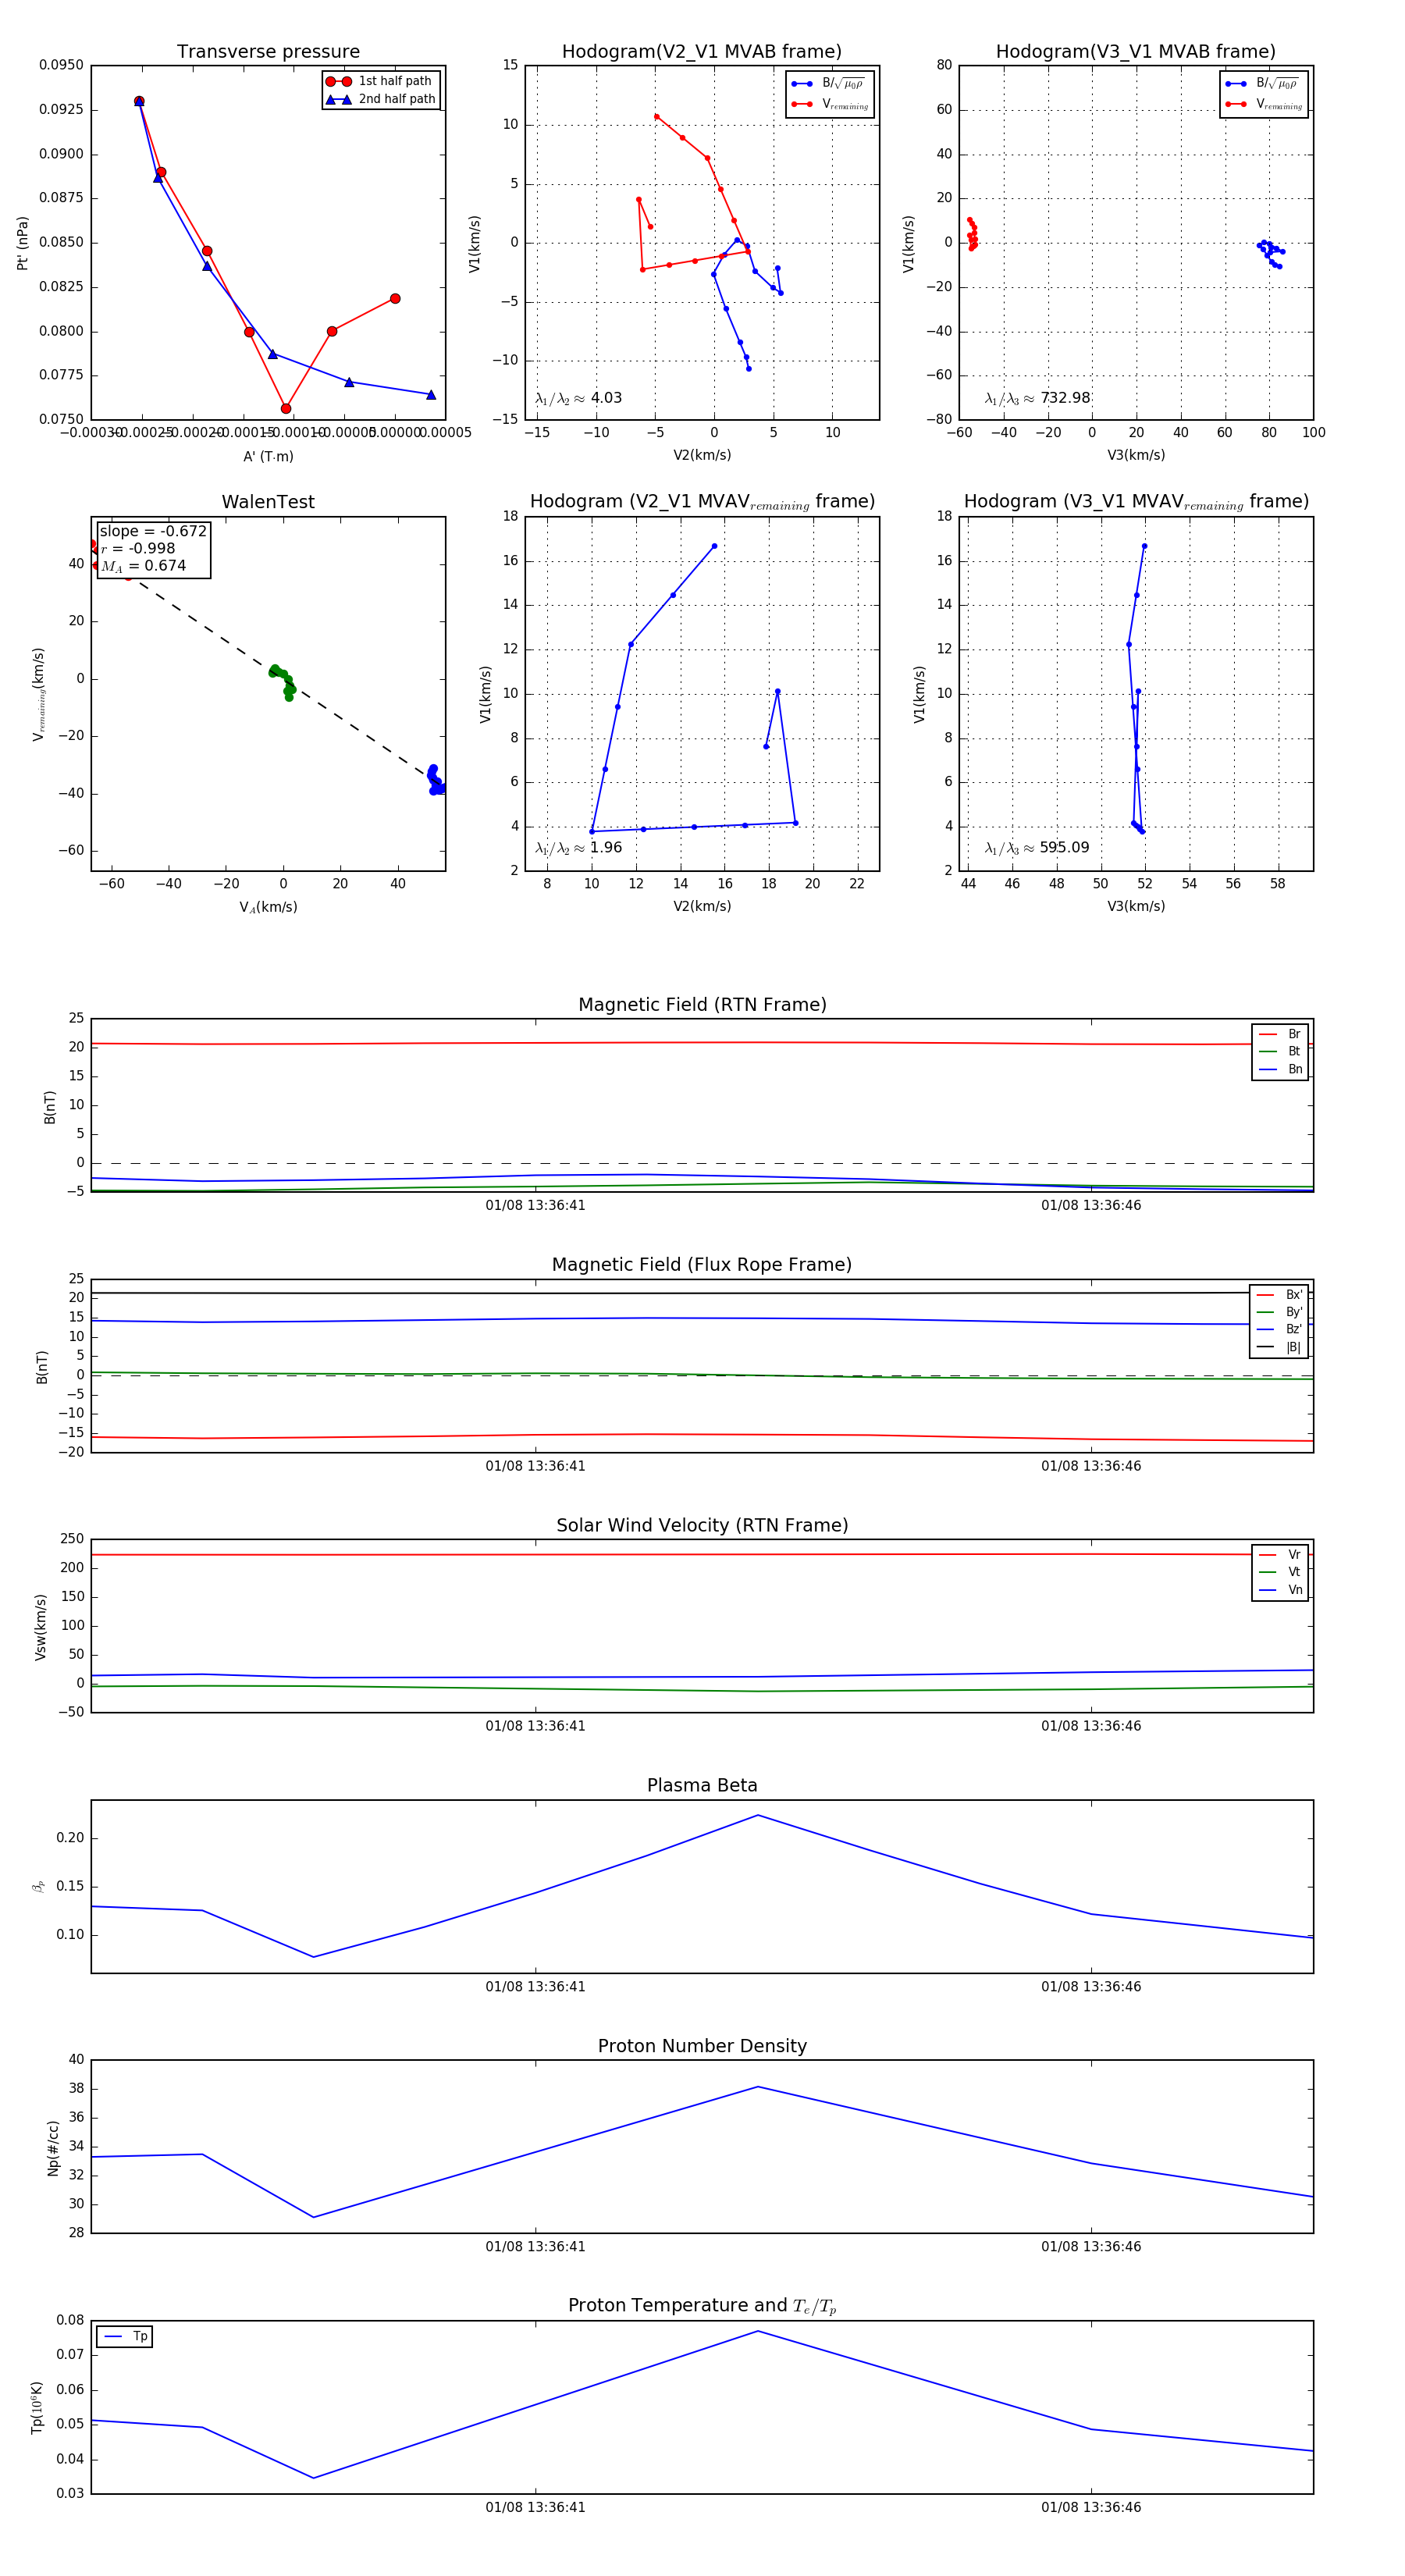Click the peak of the Plasma Beta curve
This screenshot has height=2576, width=1405.
(x=757, y=1815)
